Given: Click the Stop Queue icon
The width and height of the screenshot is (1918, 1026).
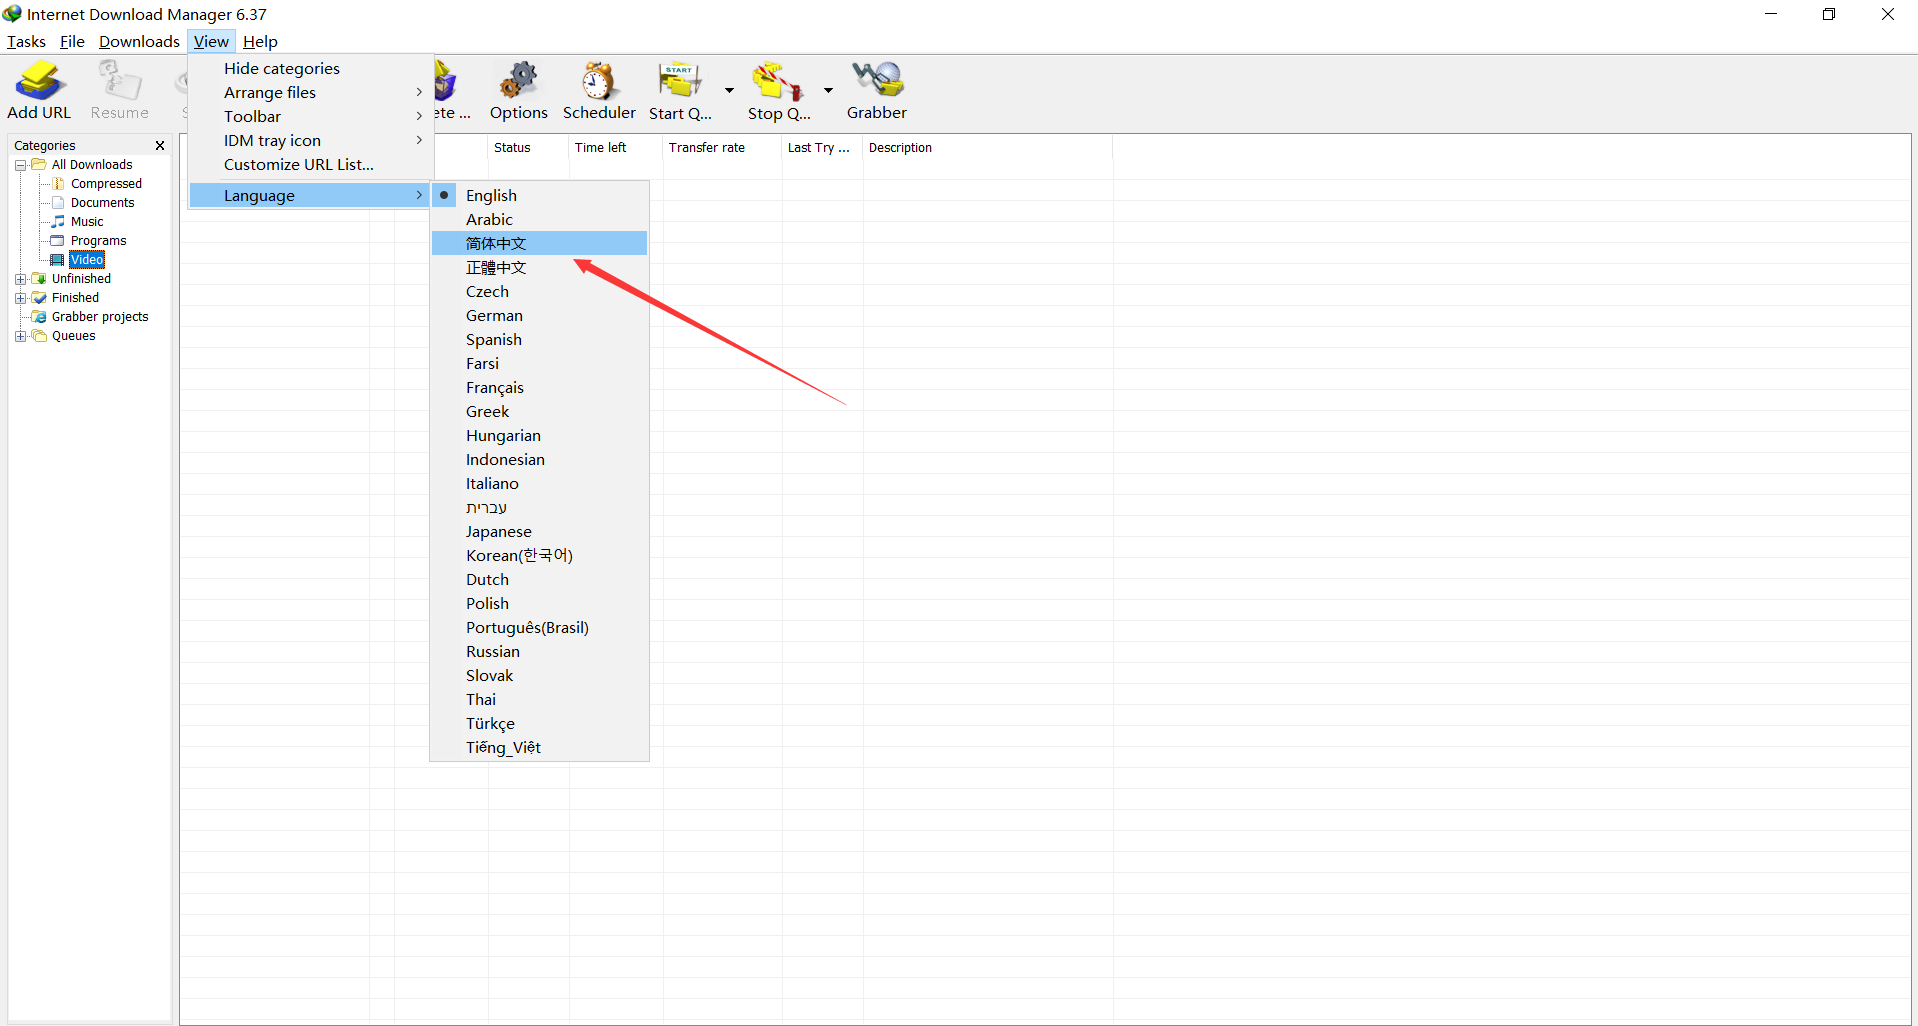Looking at the screenshot, I should click(778, 80).
